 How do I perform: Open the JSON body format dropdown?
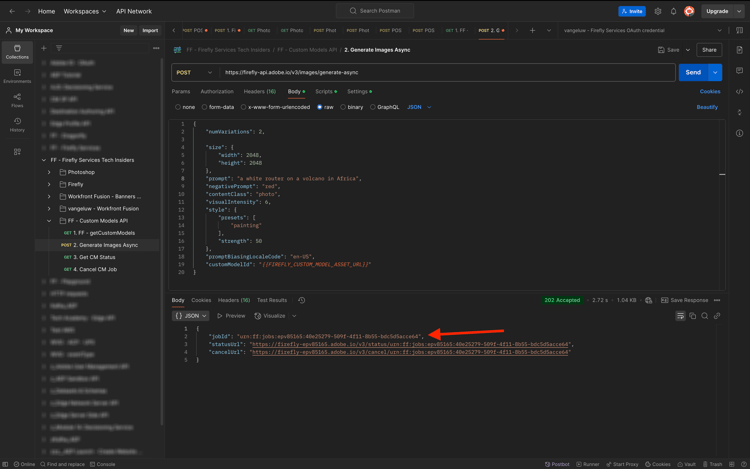click(418, 107)
